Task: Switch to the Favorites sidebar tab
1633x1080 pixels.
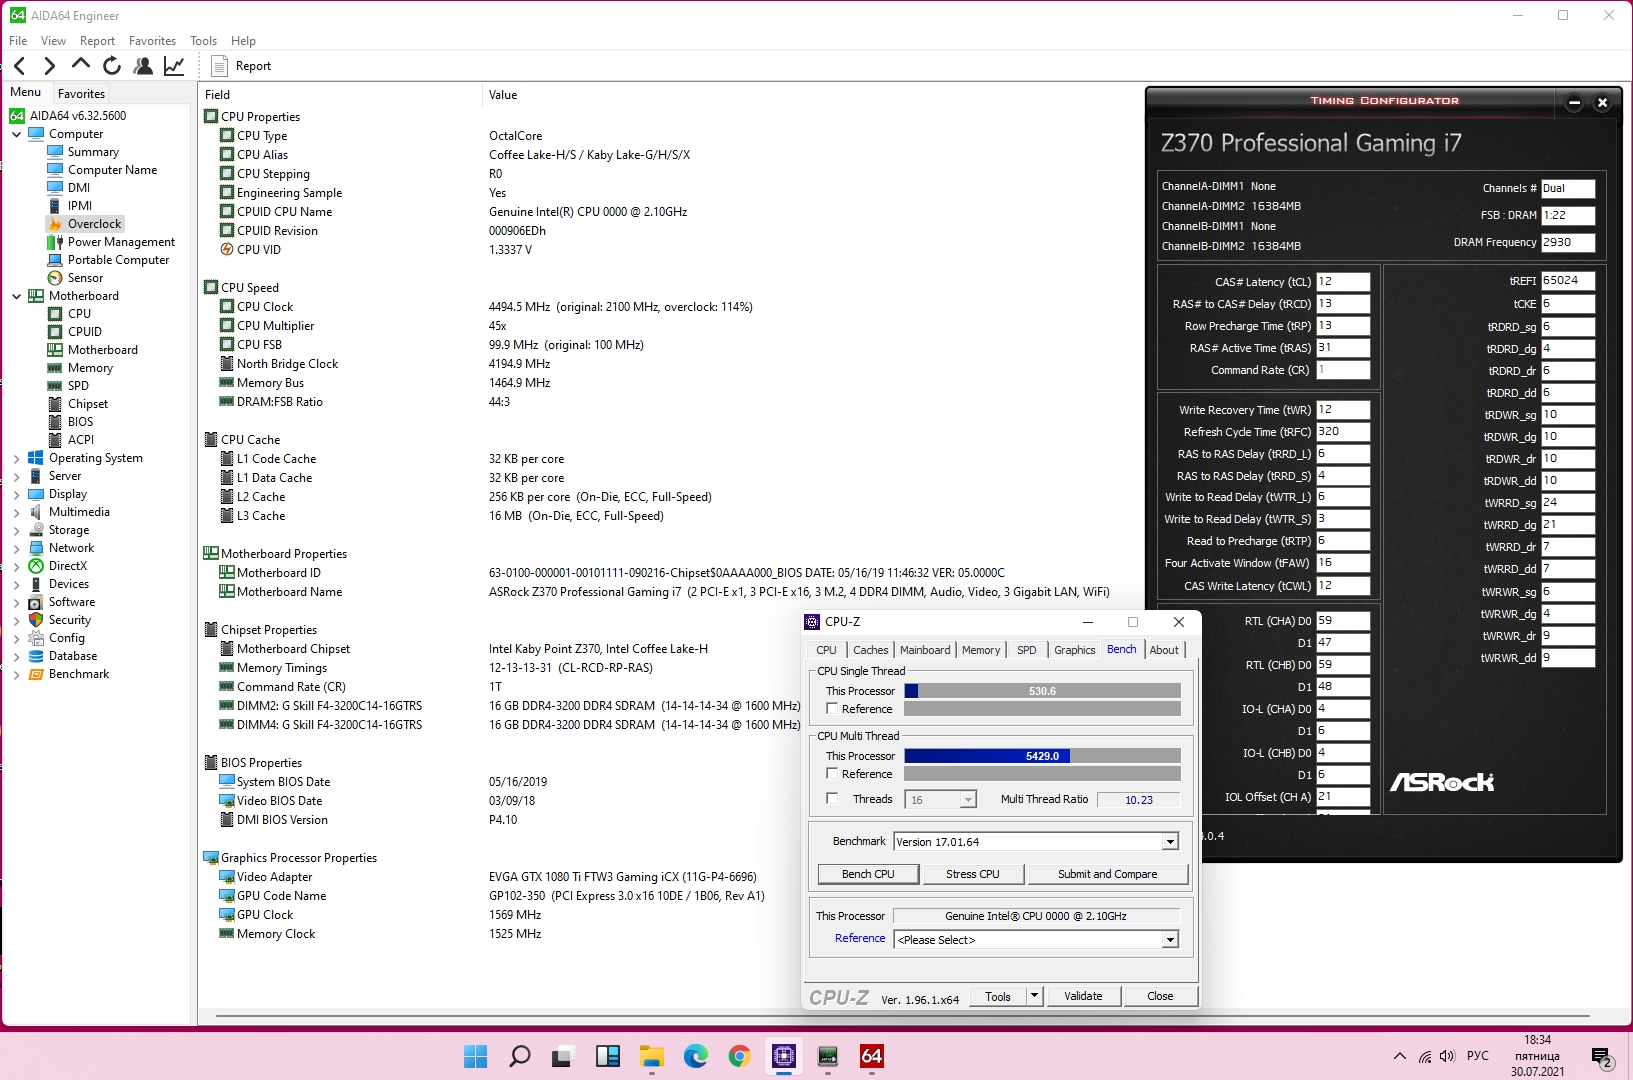Action: tap(81, 93)
